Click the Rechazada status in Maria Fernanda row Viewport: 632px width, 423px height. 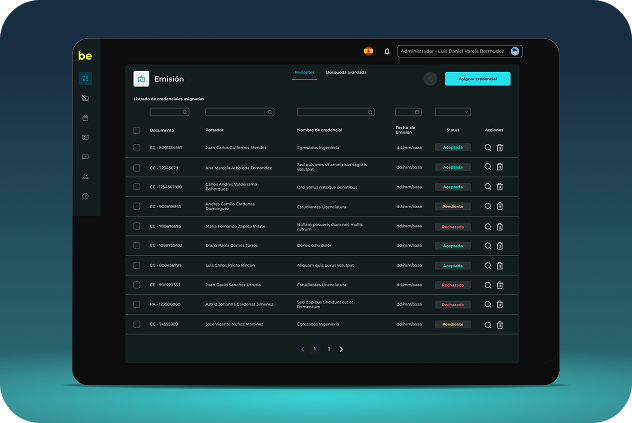coord(453,227)
